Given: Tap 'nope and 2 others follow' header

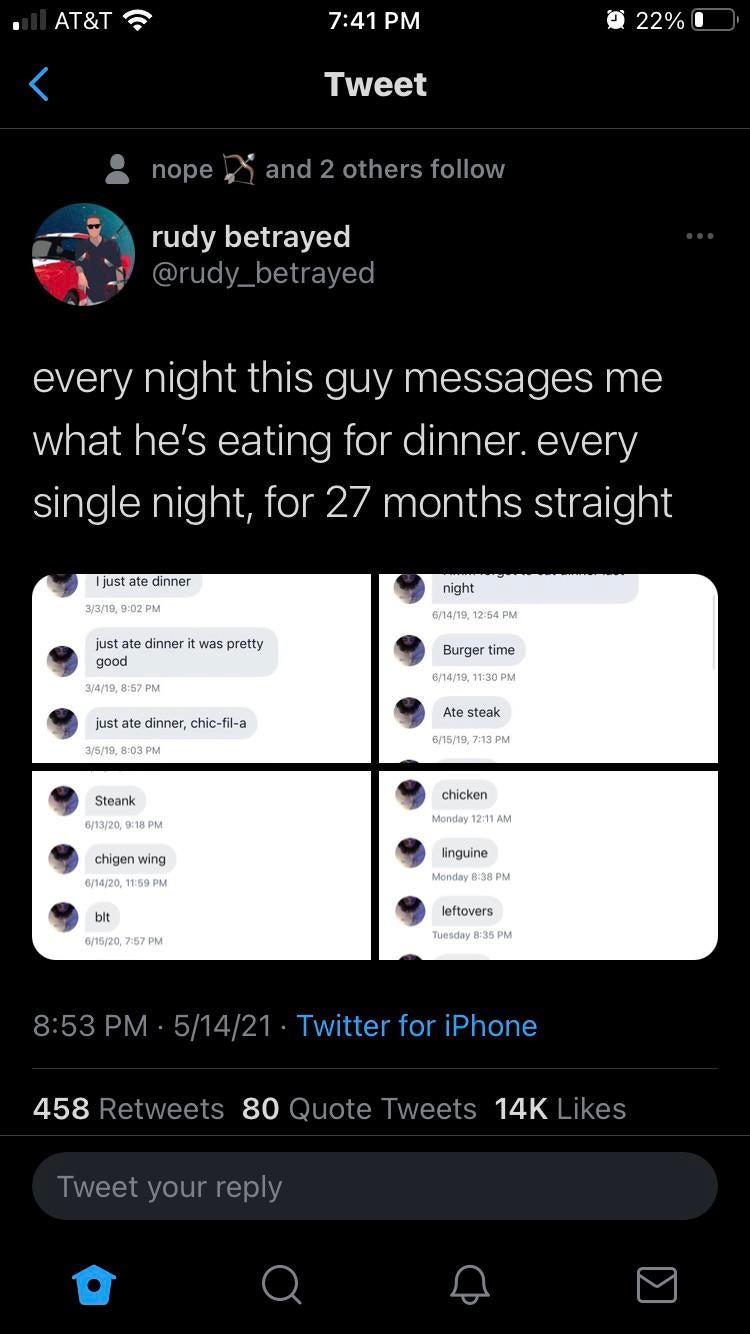Looking at the screenshot, I should tap(328, 168).
